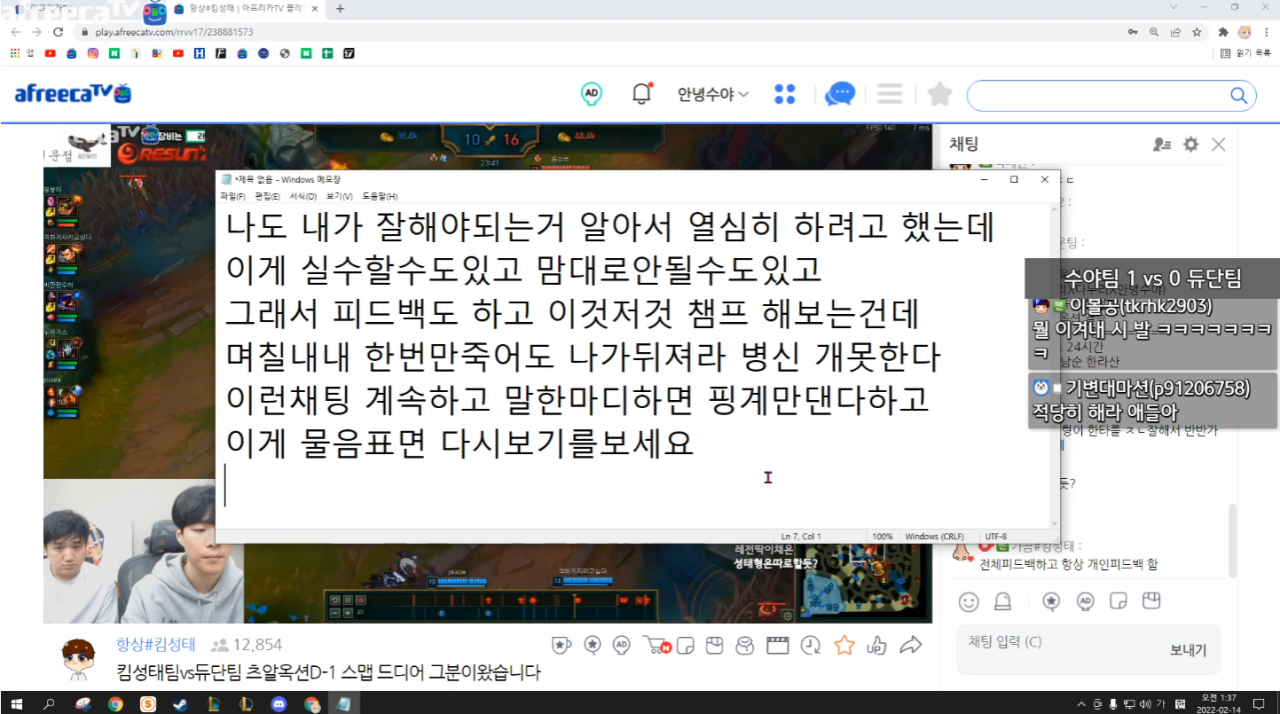
Task: Click the Chrome zoom magnifier icon
Action: point(1154,32)
